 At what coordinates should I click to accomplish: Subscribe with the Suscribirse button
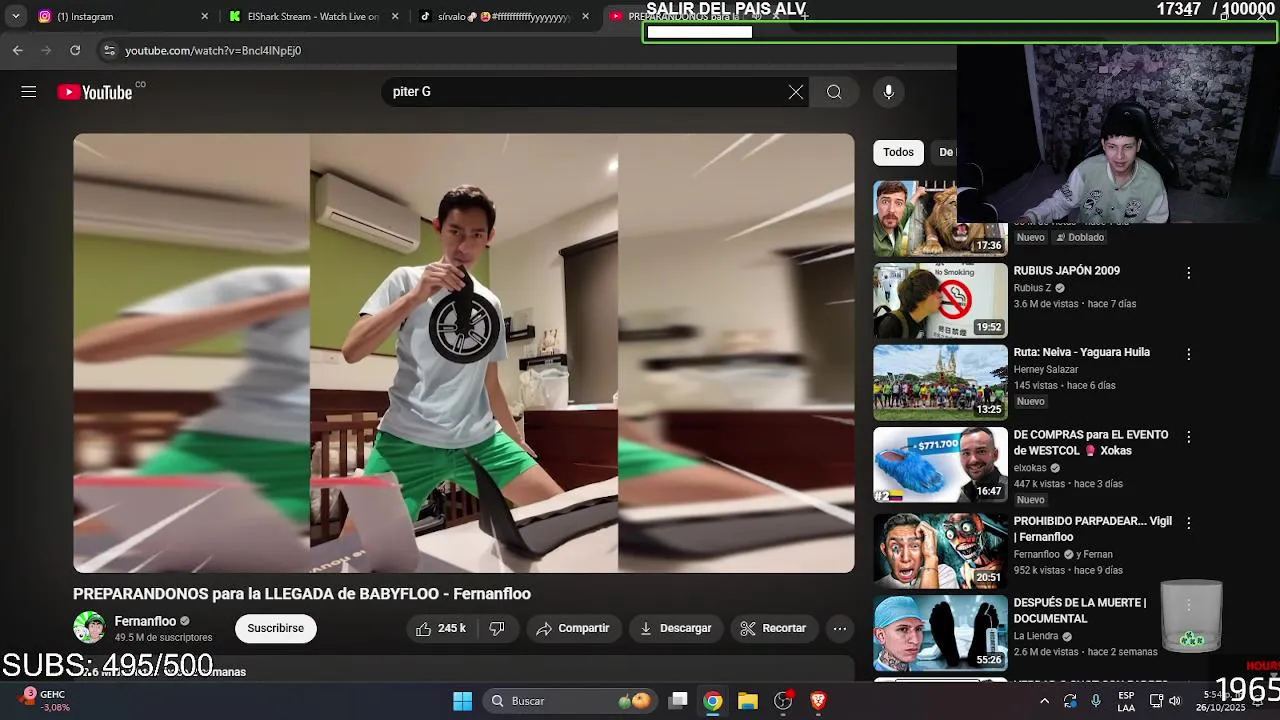275,628
